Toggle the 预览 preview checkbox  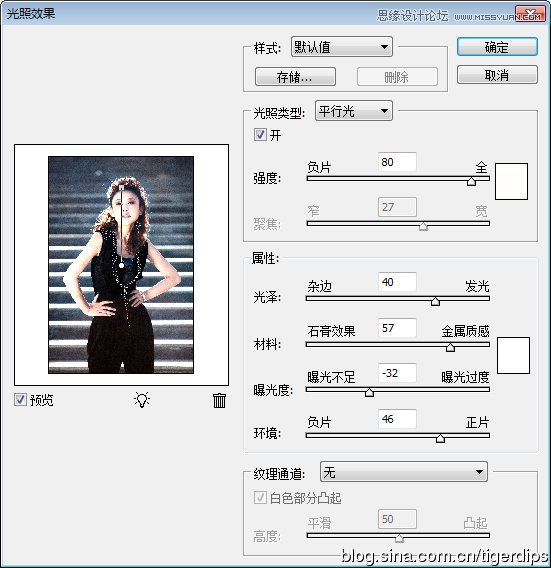click(x=20, y=400)
